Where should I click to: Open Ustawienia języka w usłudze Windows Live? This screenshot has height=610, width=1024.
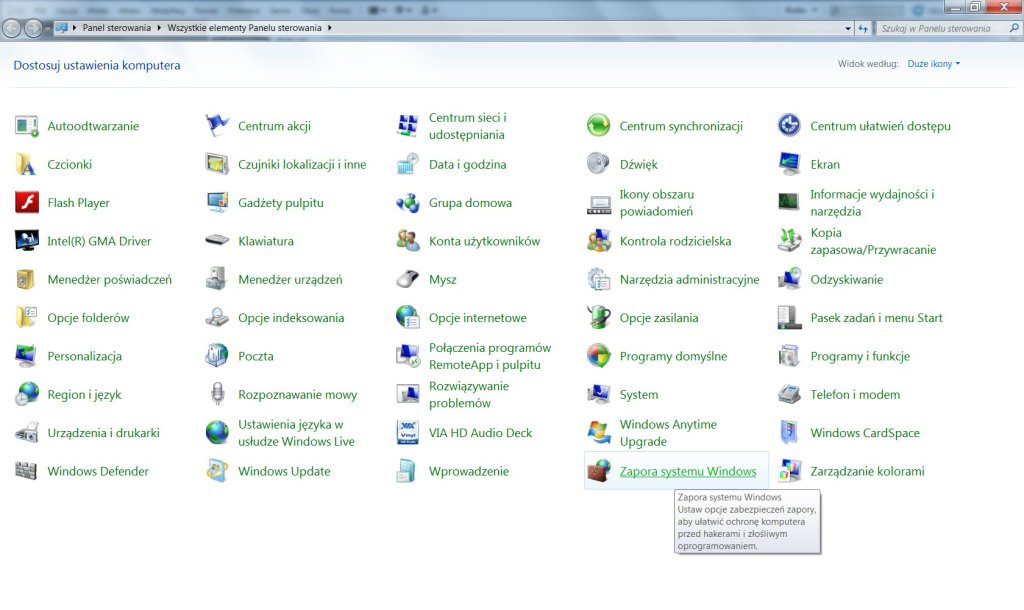click(296, 433)
